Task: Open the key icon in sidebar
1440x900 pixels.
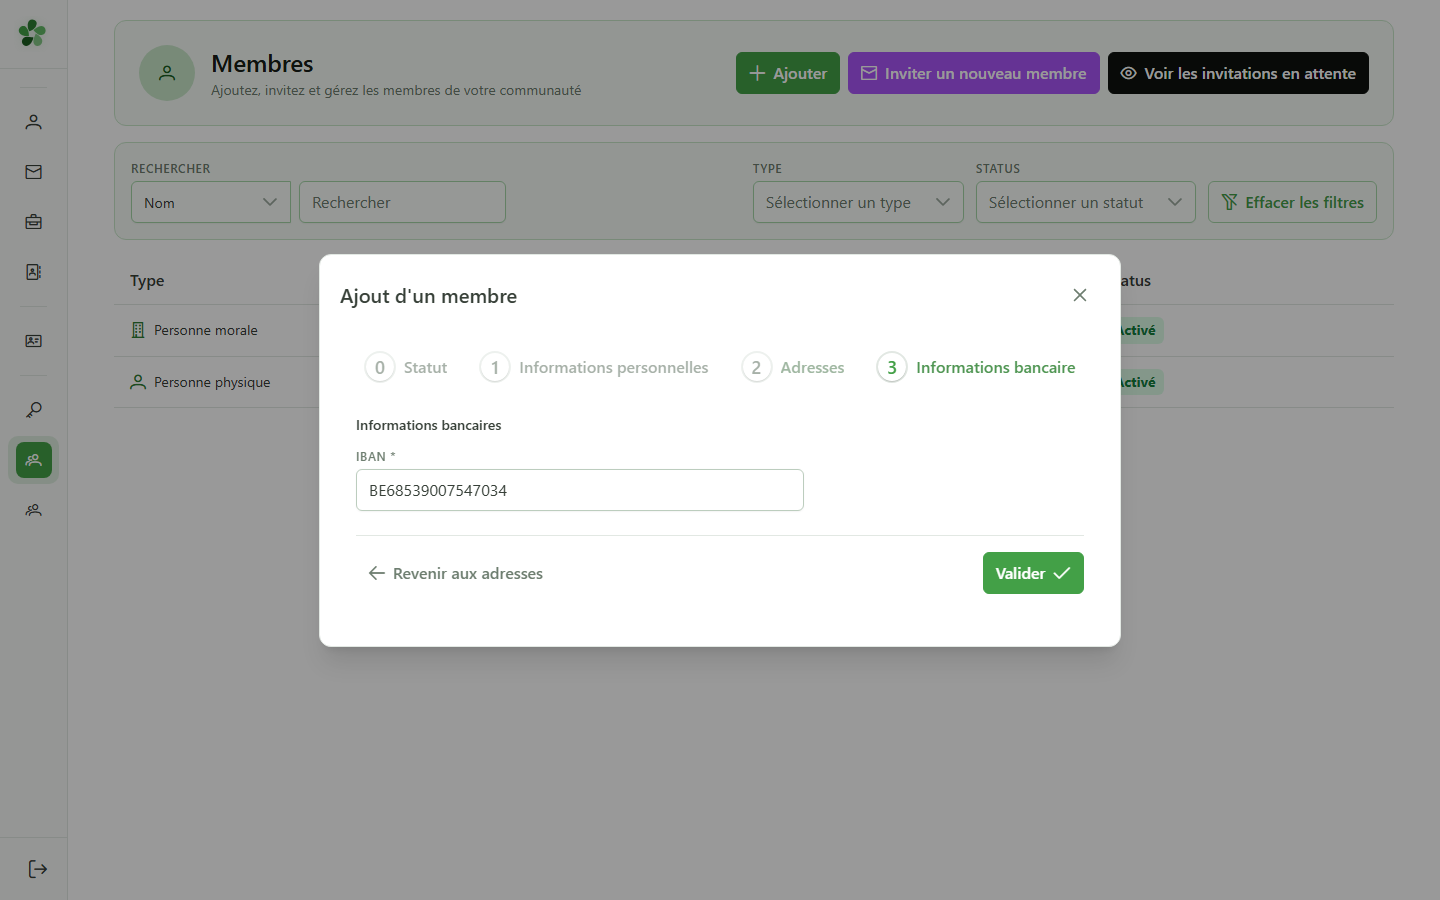Action: [x=33, y=410]
